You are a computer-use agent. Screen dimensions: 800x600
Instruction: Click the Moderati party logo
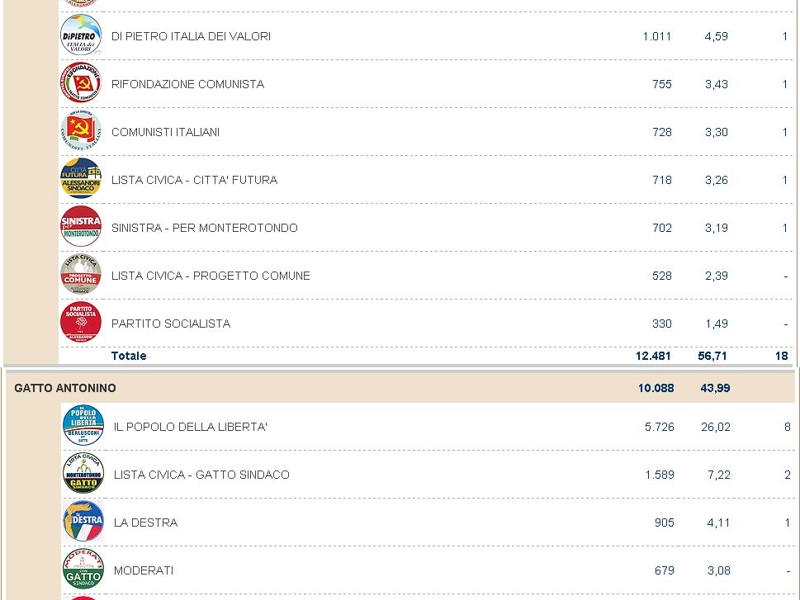coord(83,570)
